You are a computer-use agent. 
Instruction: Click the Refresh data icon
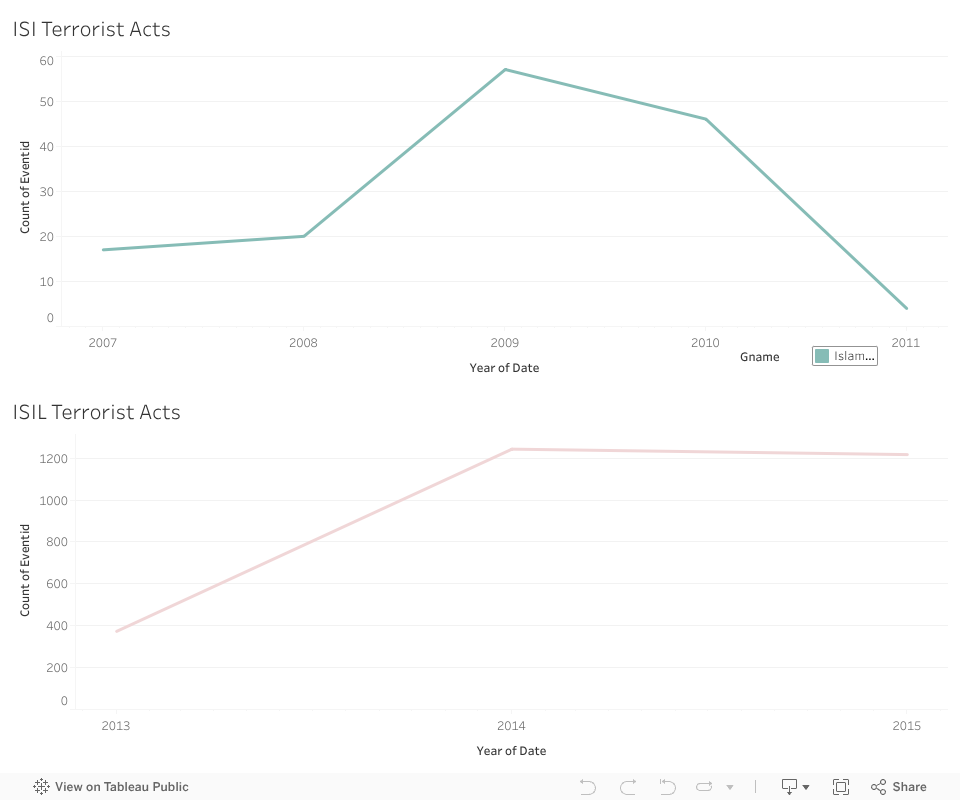(704, 787)
